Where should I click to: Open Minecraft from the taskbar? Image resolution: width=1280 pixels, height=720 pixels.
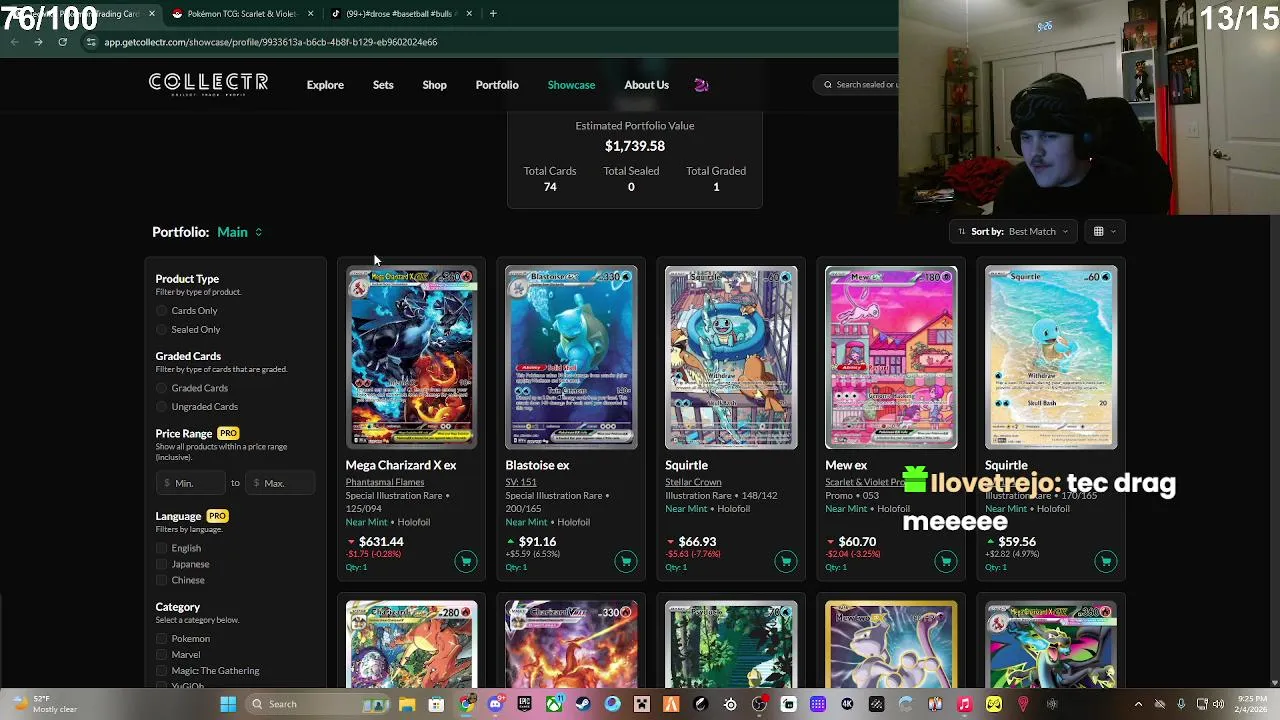click(x=641, y=704)
